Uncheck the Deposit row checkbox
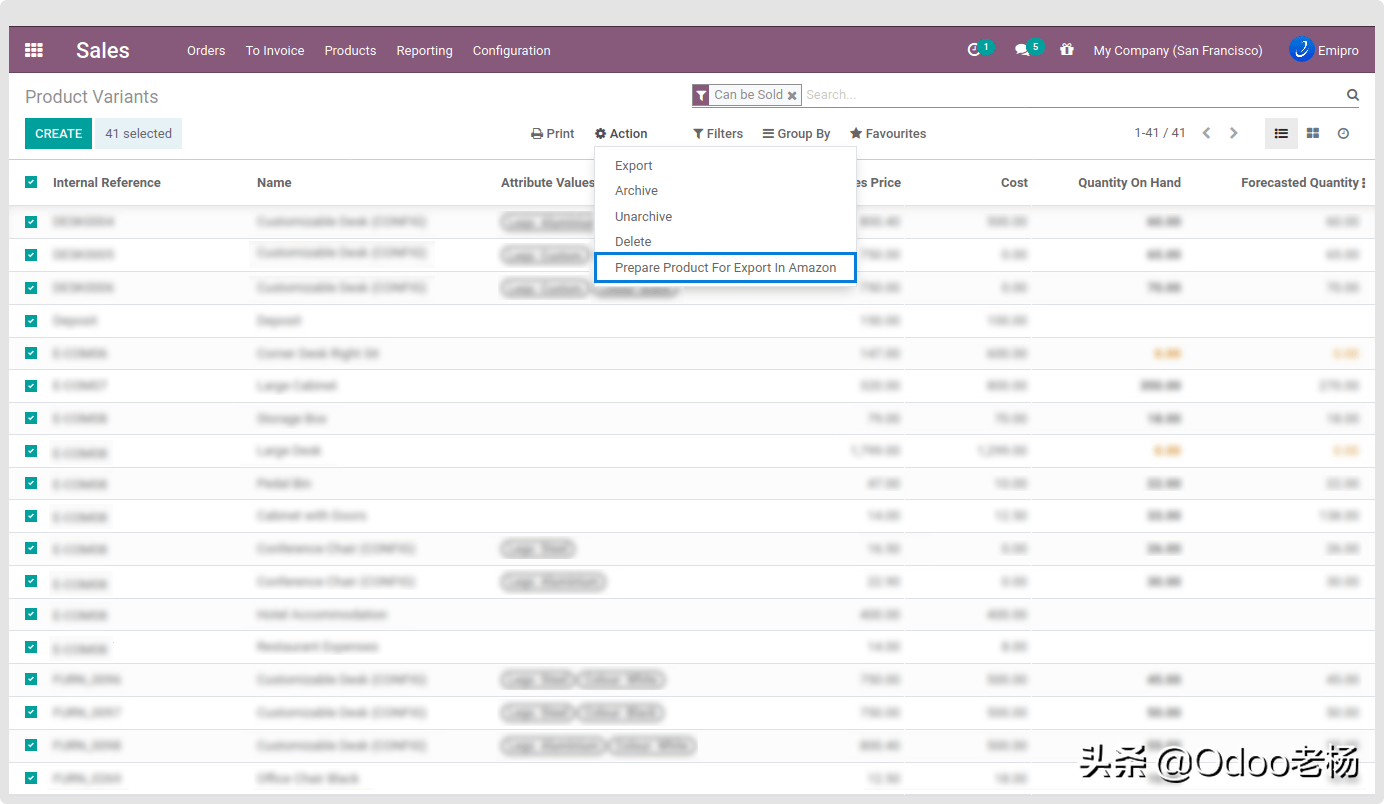This screenshot has height=804, width=1384. click(31, 320)
